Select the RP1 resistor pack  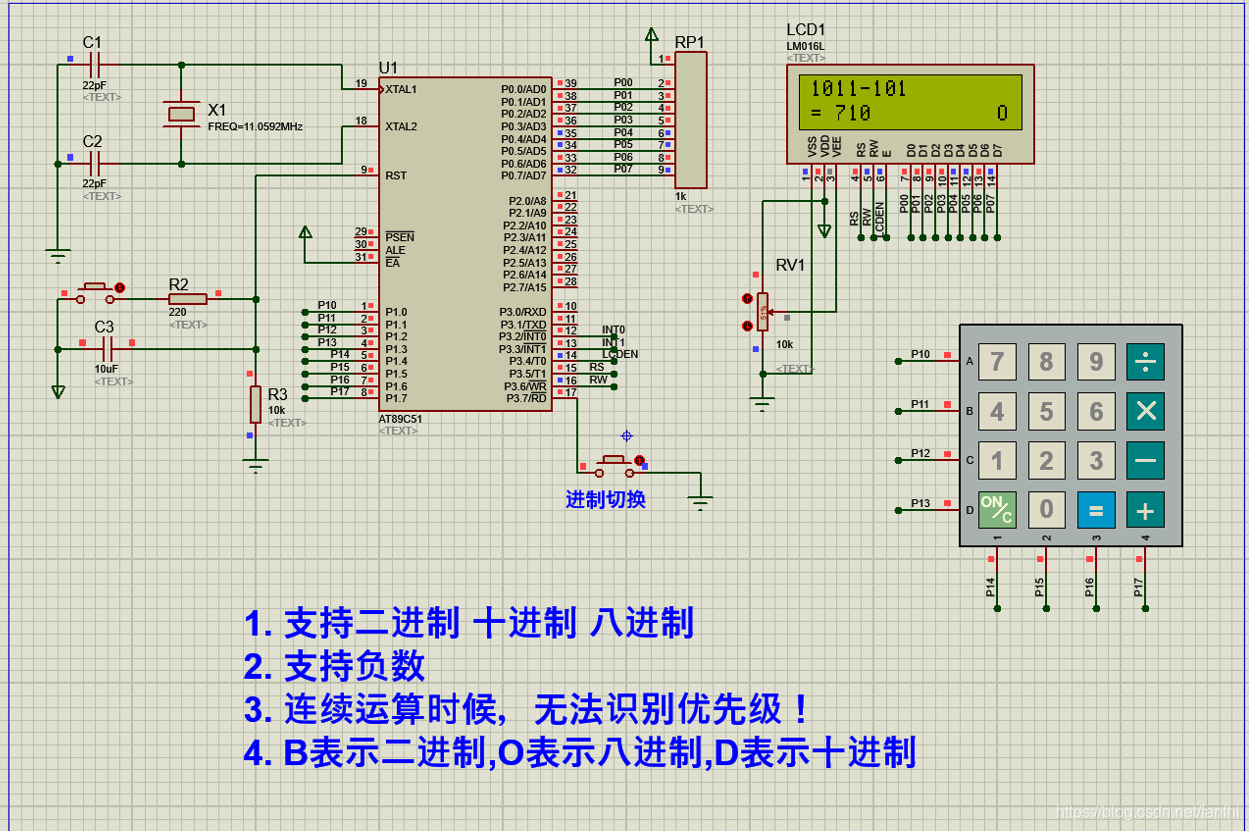pyautogui.click(x=692, y=120)
